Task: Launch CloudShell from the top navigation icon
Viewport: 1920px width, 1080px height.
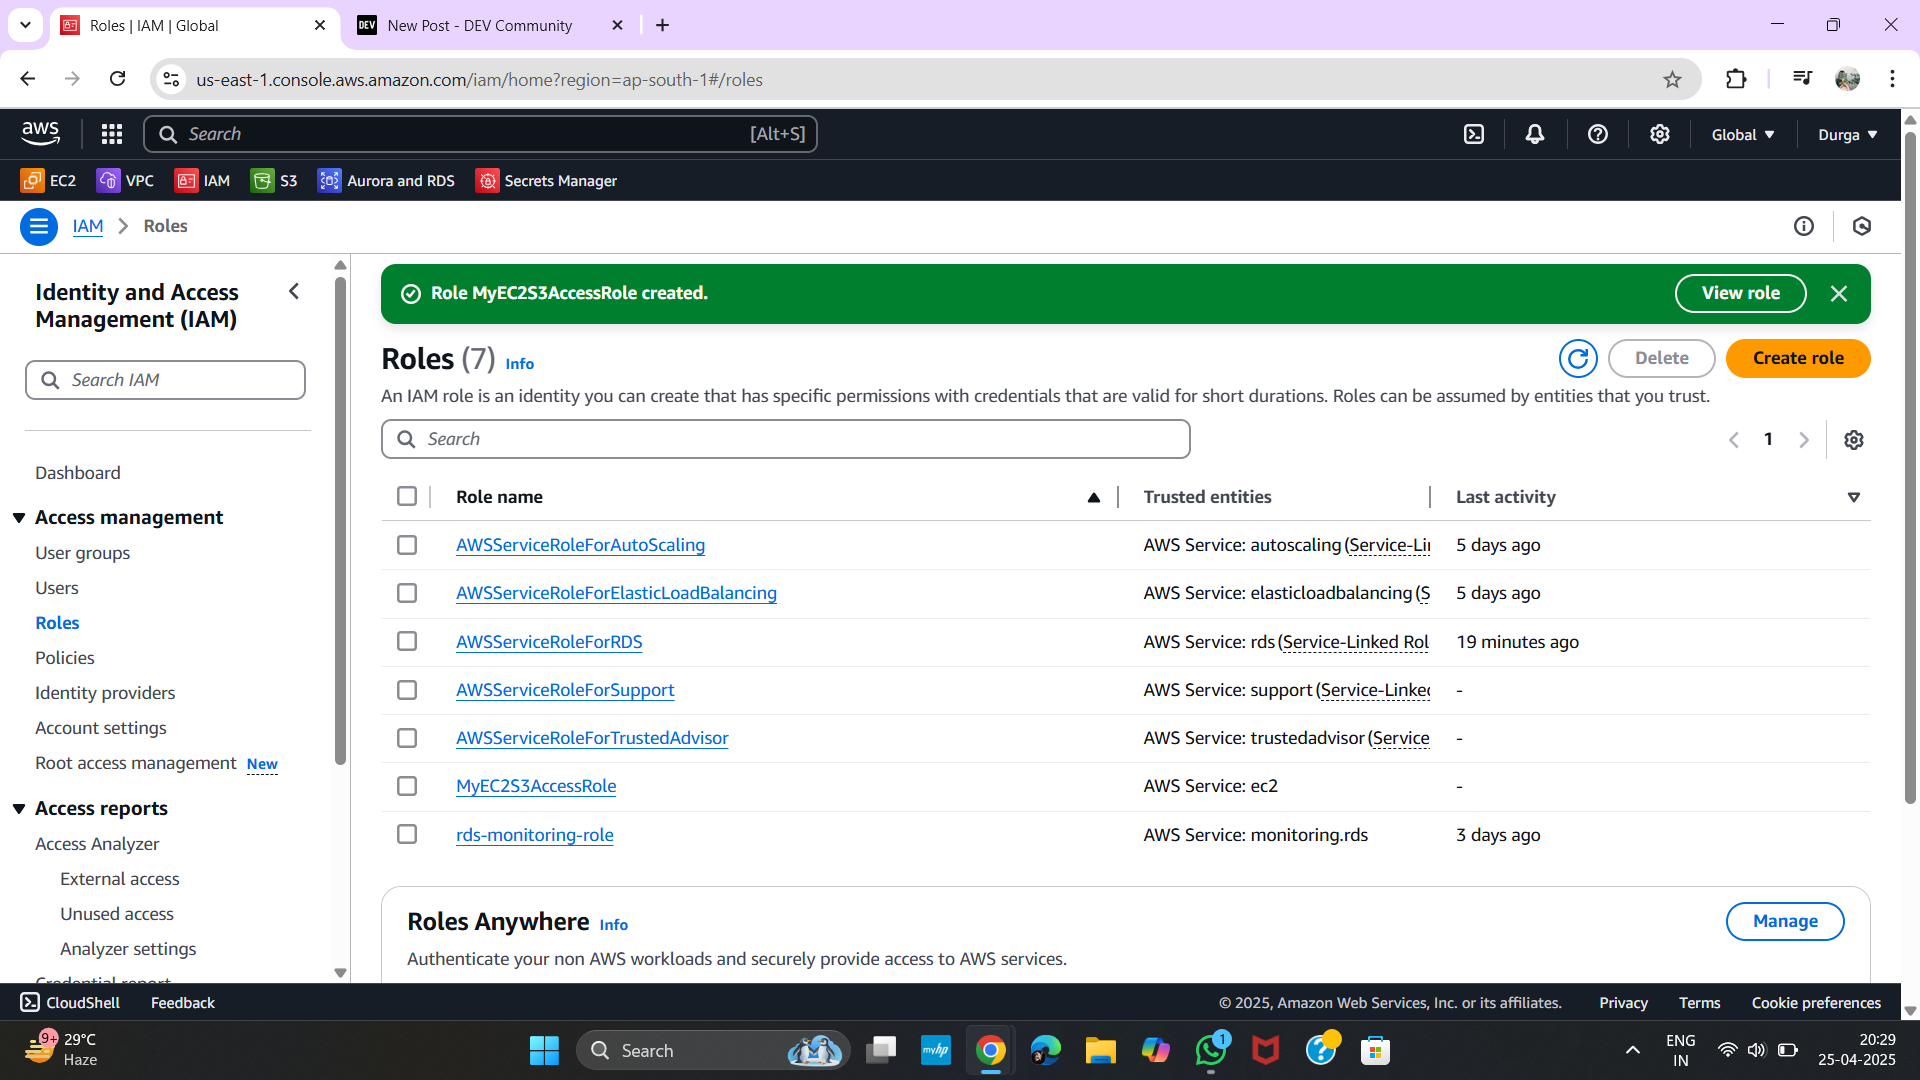Action: tap(1474, 134)
